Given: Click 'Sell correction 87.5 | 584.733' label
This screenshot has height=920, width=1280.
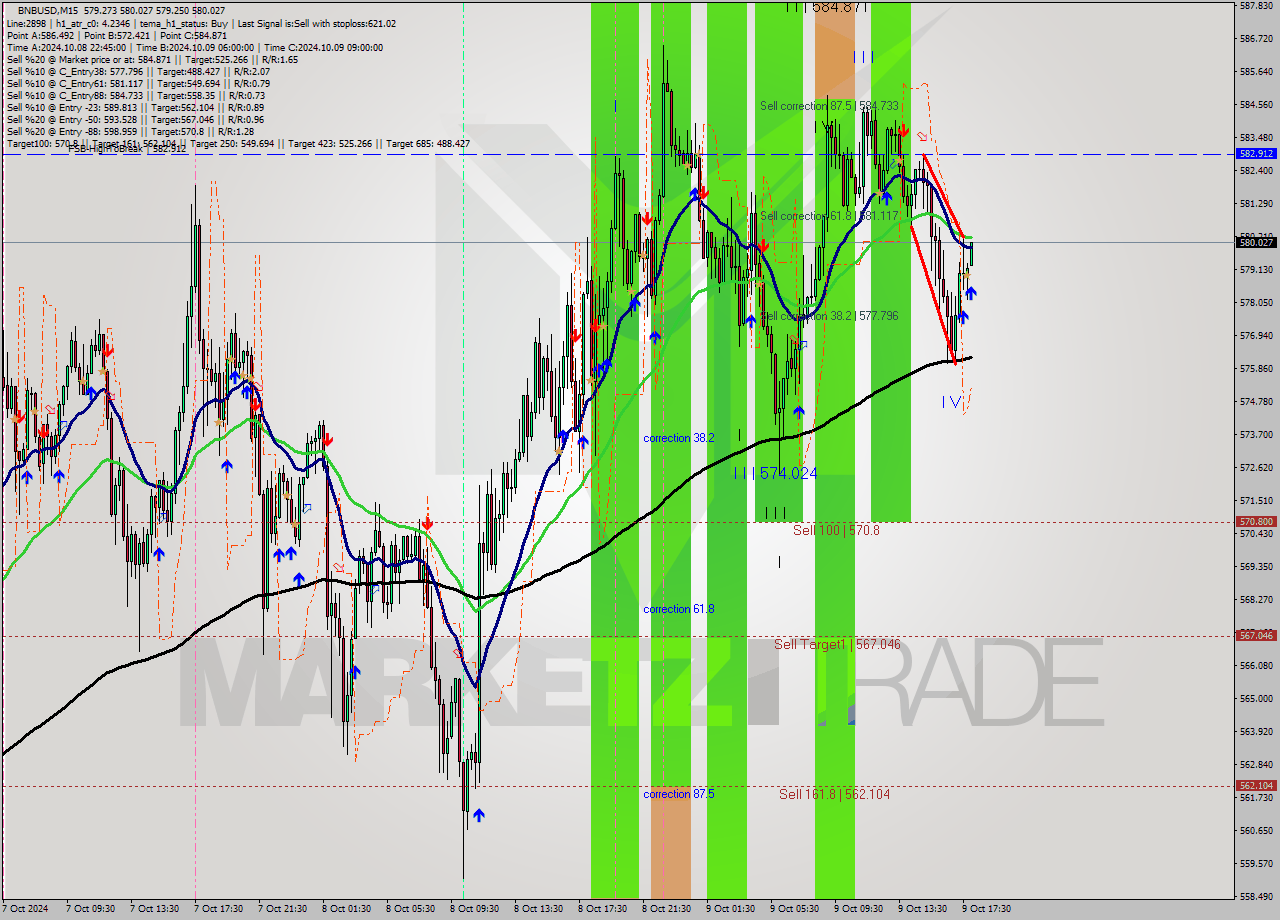Looking at the screenshot, I should pyautogui.click(x=829, y=105).
